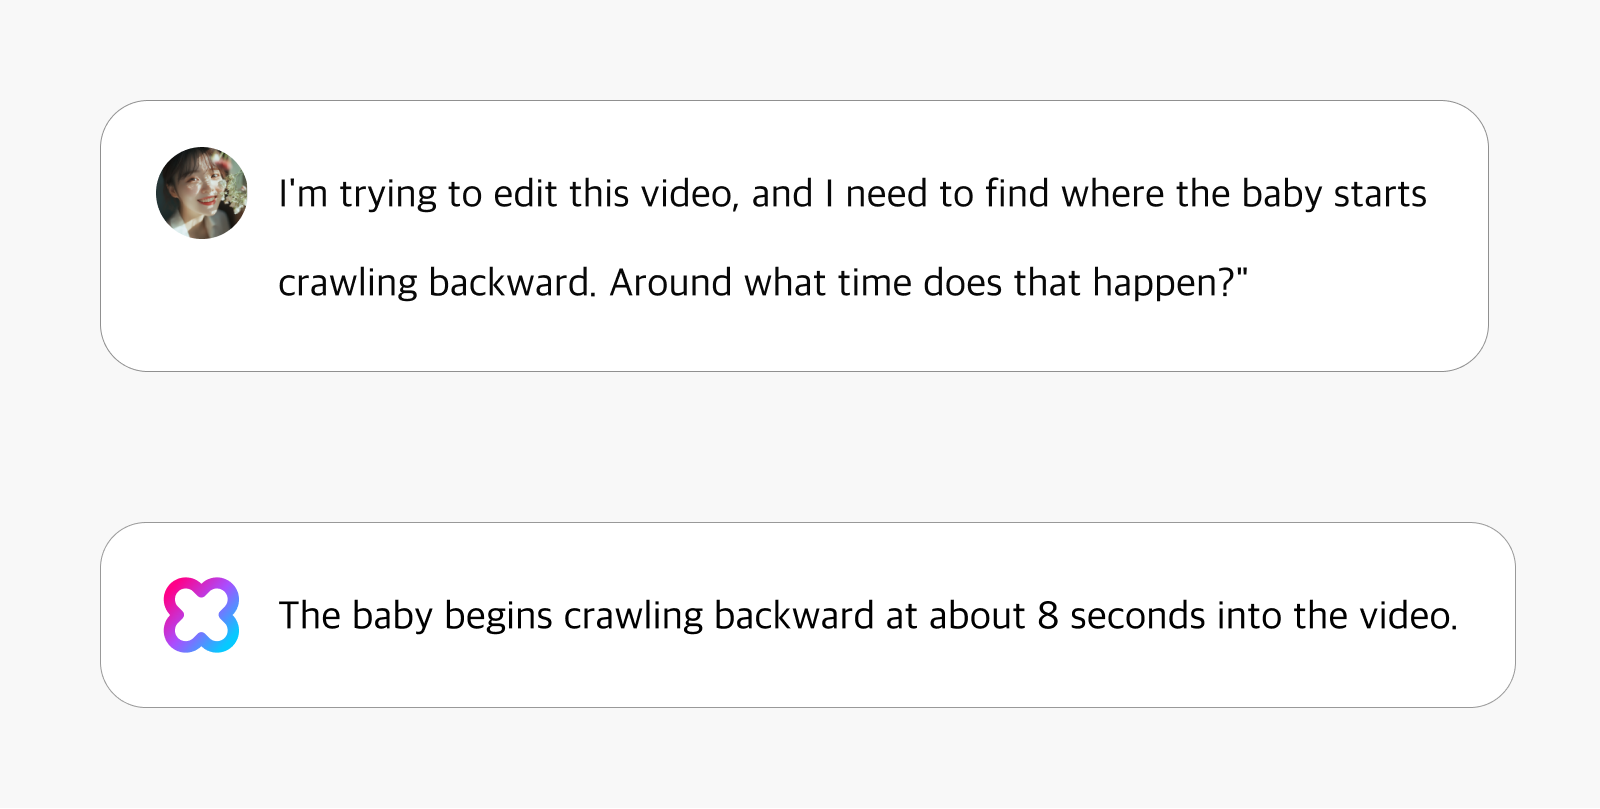Click the line starting "crawling backward. Around"

763,283
